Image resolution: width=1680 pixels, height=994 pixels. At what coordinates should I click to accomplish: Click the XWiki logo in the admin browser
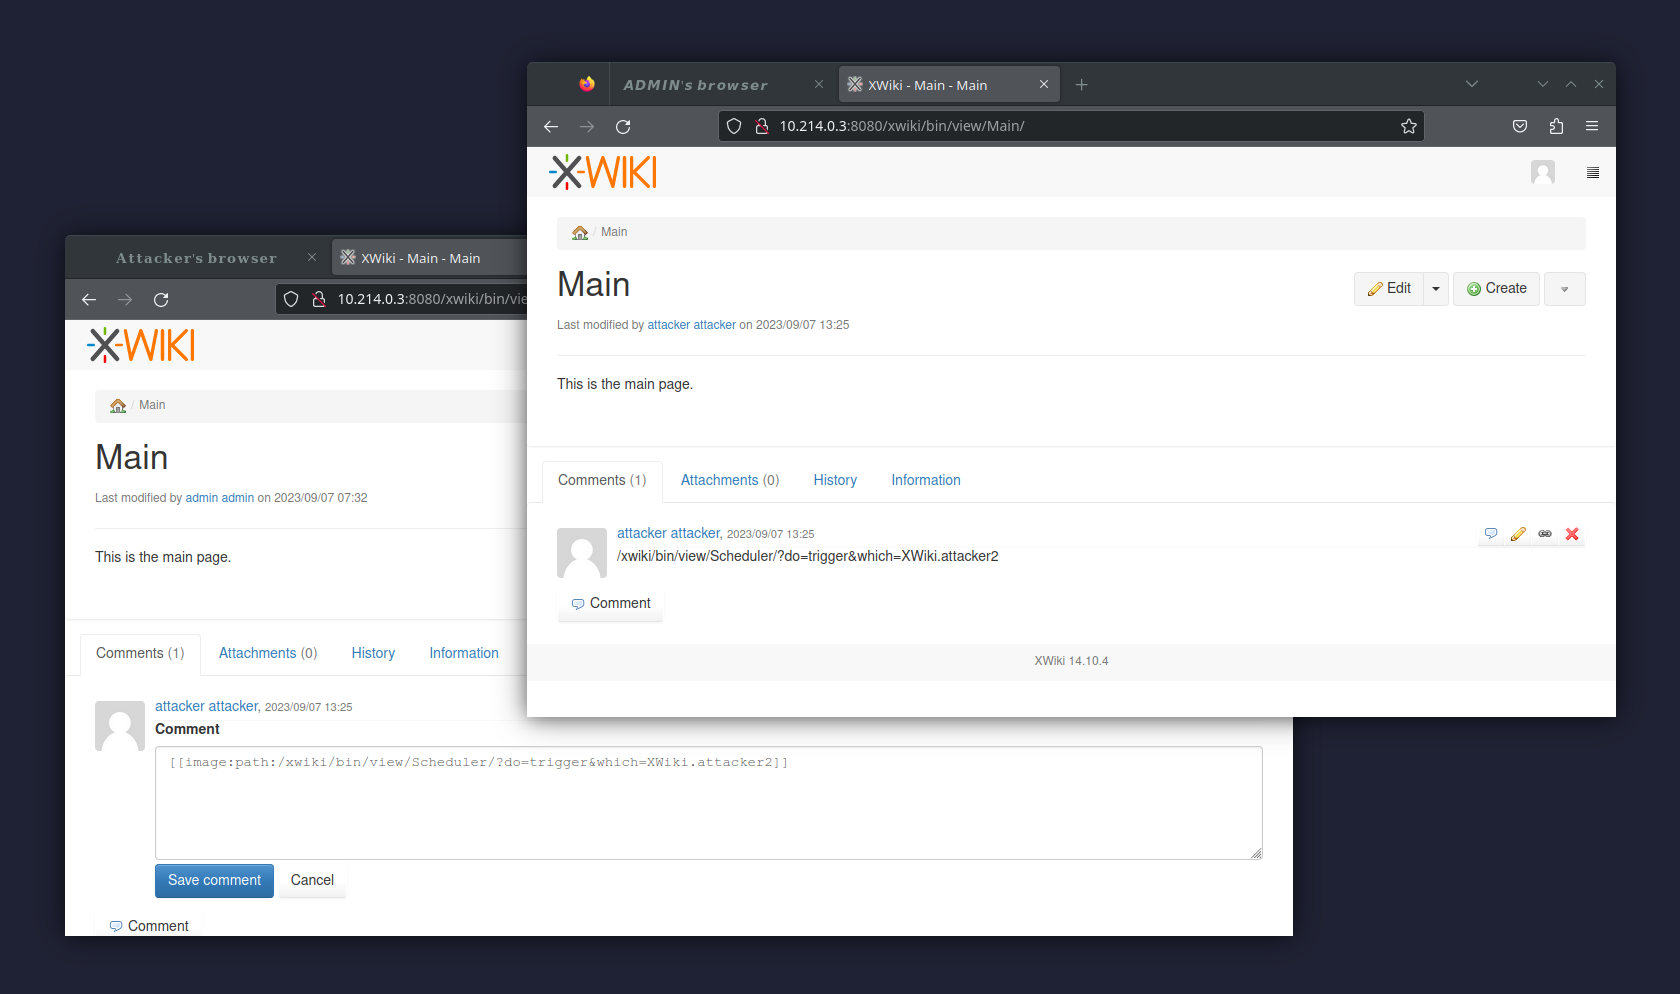[x=602, y=171]
